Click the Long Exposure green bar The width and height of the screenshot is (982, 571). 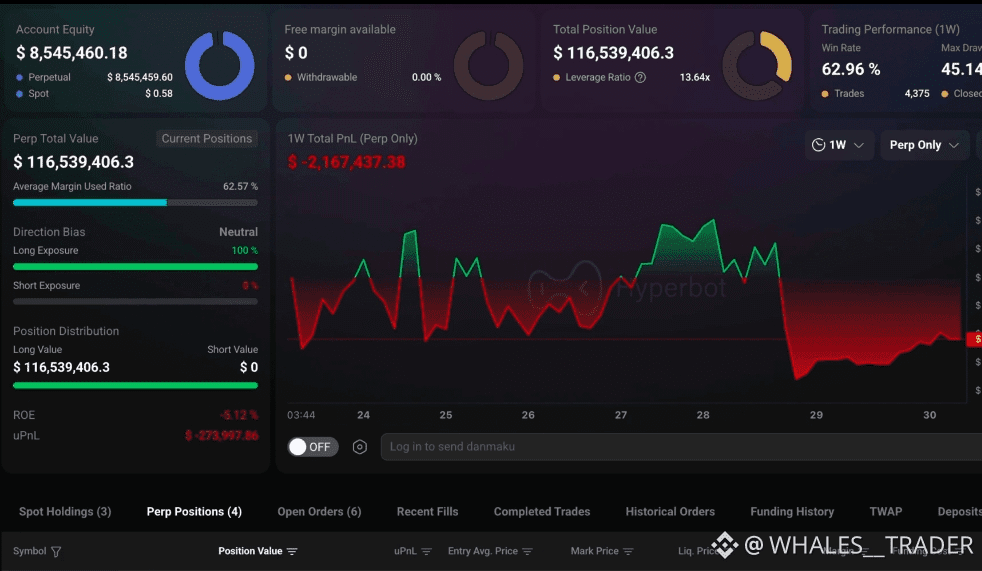coord(135,266)
